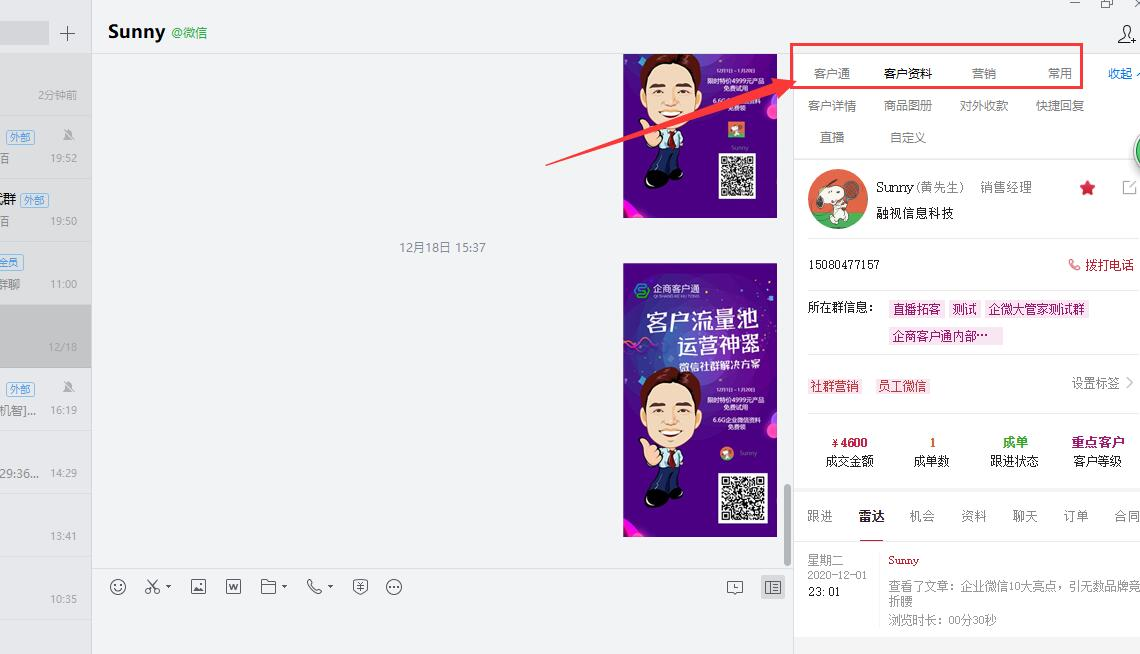Select the conversation at 16:19

coord(45,400)
